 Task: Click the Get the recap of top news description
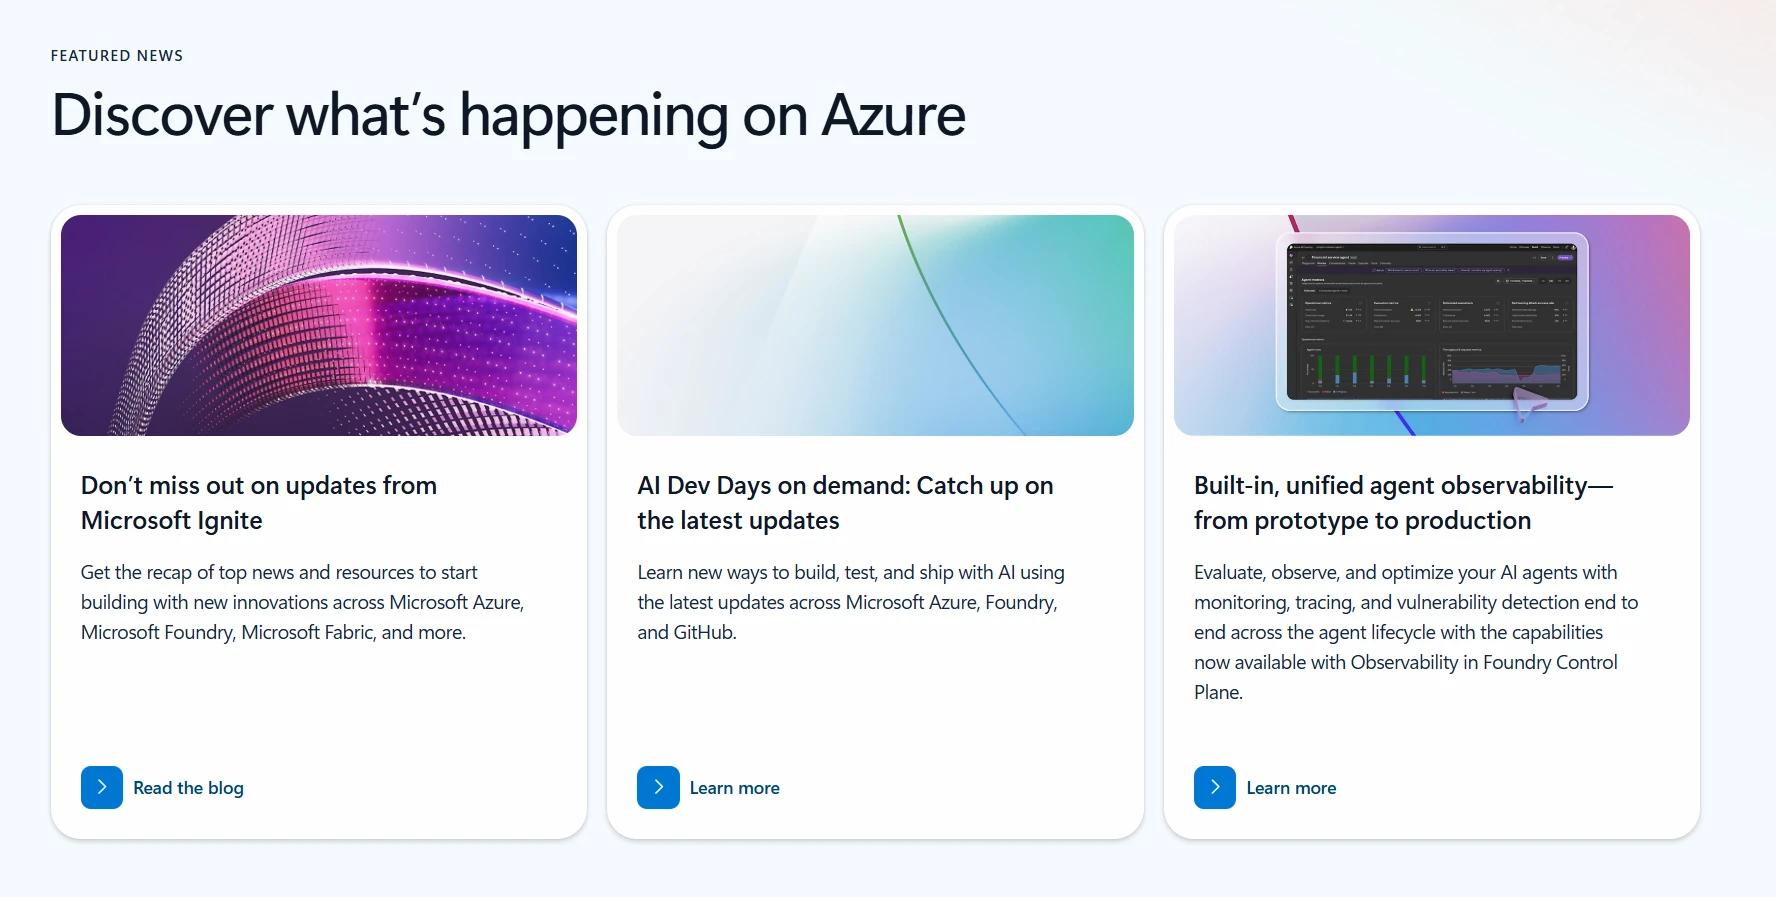pyautogui.click(x=302, y=602)
